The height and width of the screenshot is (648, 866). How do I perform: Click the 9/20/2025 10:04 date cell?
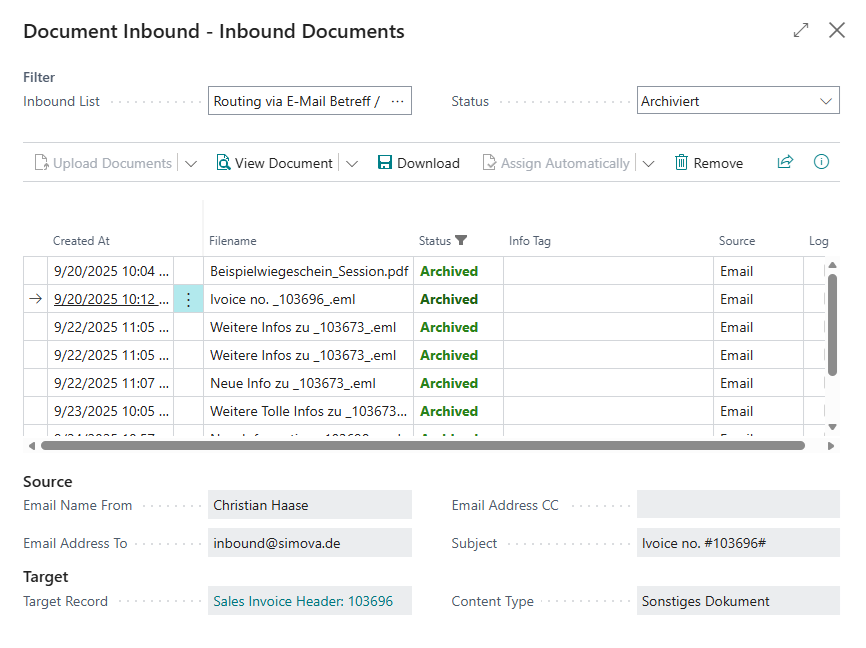pyautogui.click(x=110, y=271)
